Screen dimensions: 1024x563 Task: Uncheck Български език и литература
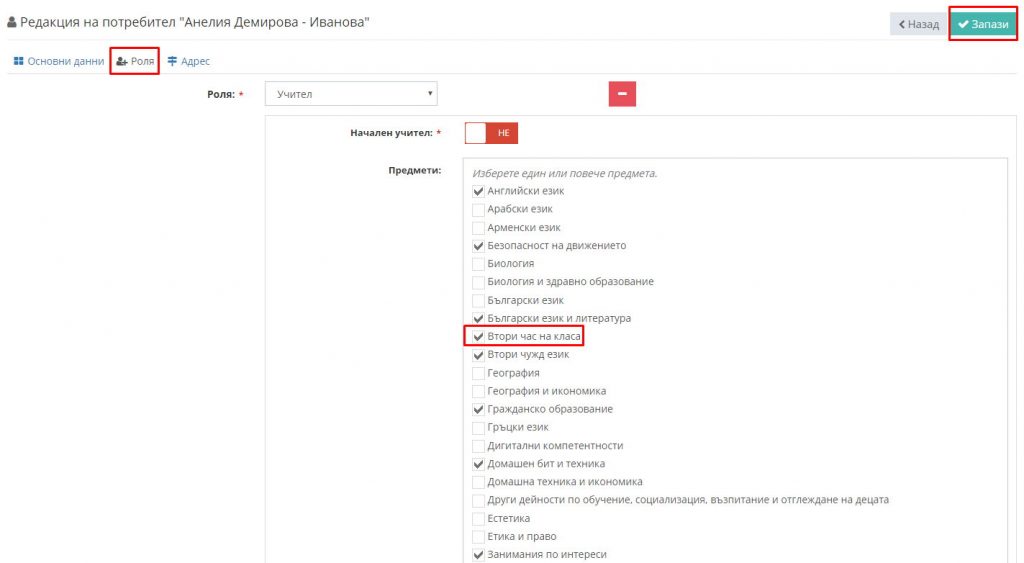point(478,319)
